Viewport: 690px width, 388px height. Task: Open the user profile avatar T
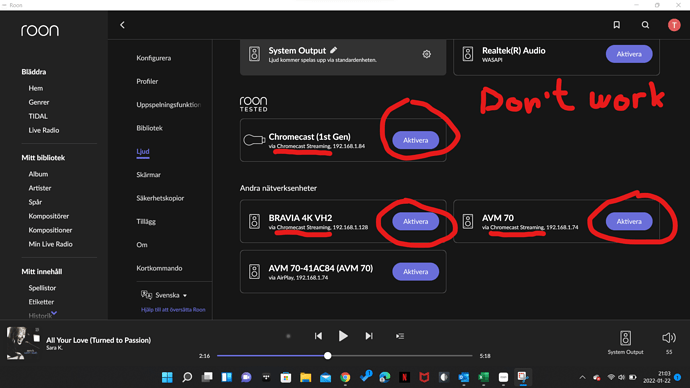coord(674,25)
